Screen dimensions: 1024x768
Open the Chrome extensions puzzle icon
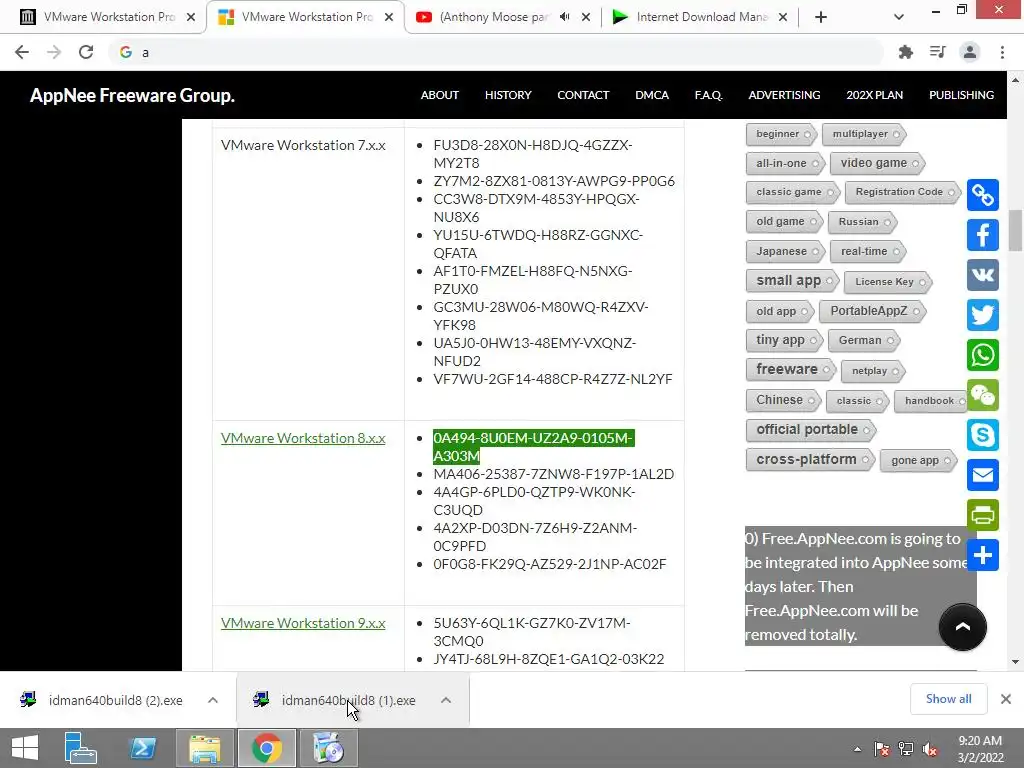pyautogui.click(x=905, y=52)
